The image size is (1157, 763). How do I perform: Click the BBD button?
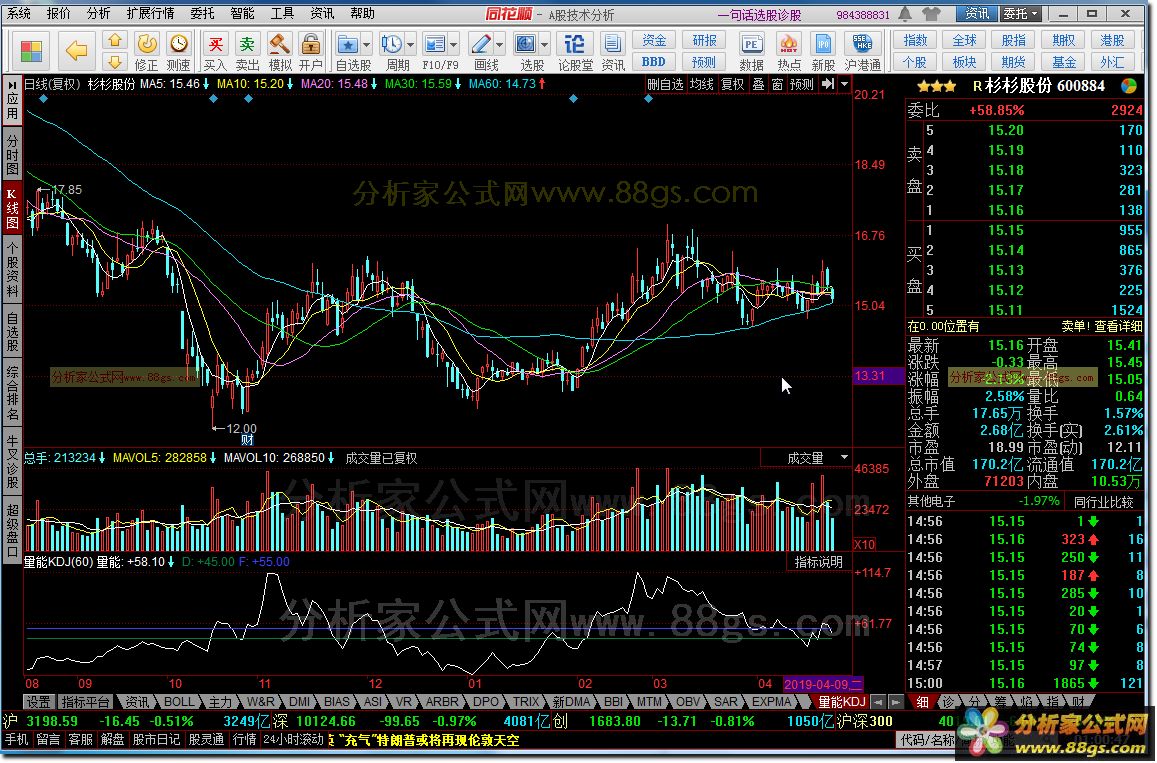click(654, 62)
